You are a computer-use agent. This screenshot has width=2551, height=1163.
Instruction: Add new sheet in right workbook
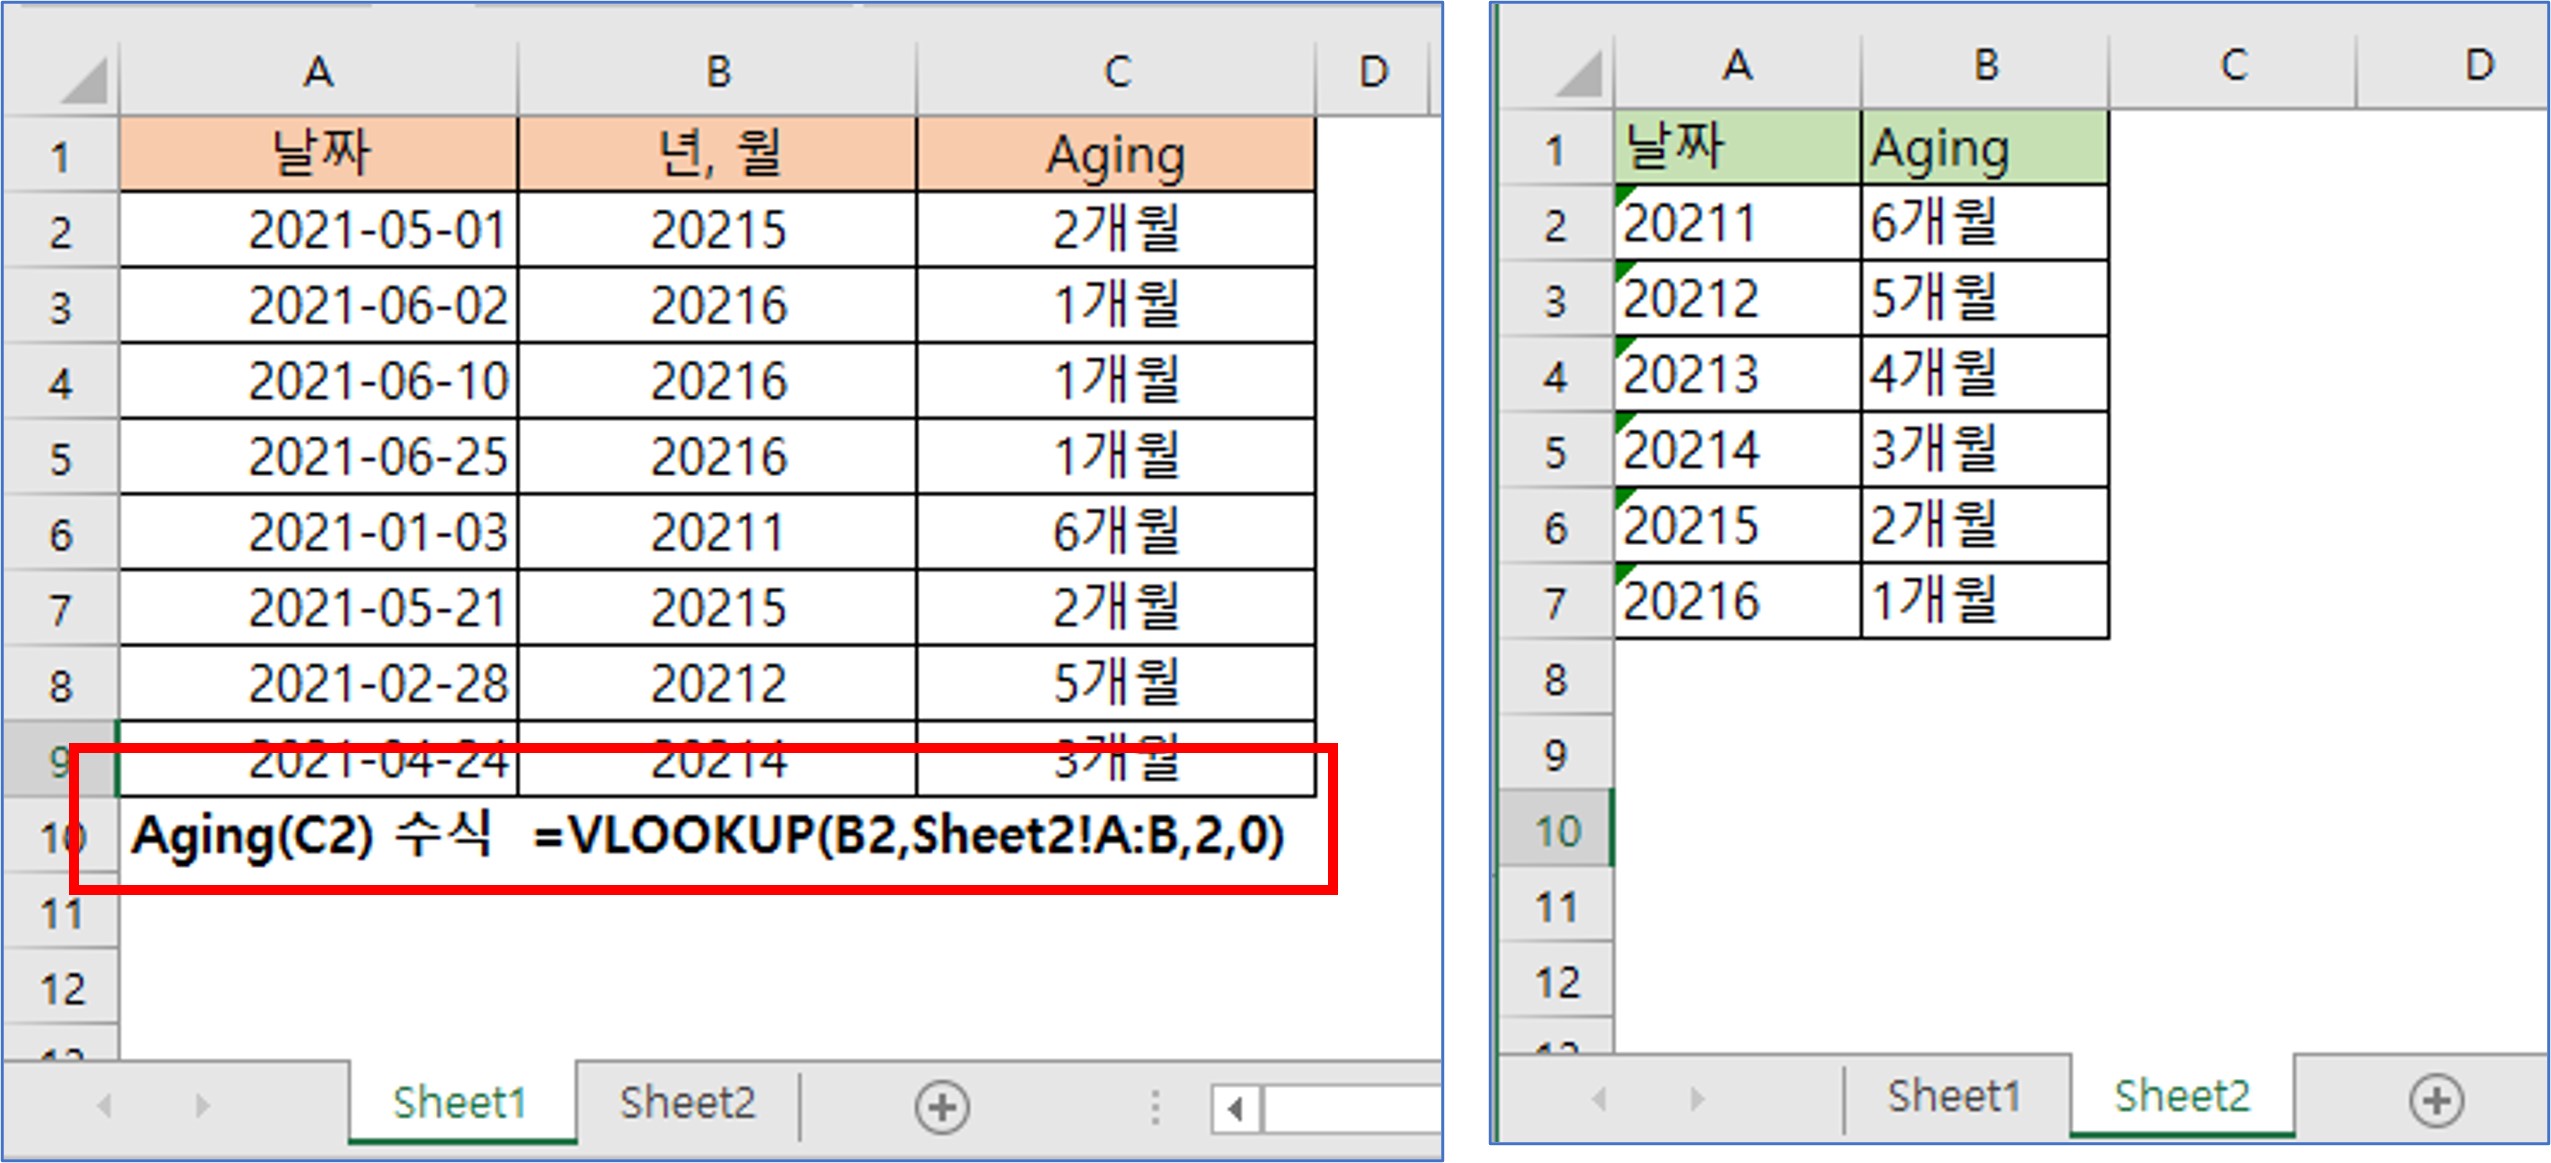(2436, 1100)
